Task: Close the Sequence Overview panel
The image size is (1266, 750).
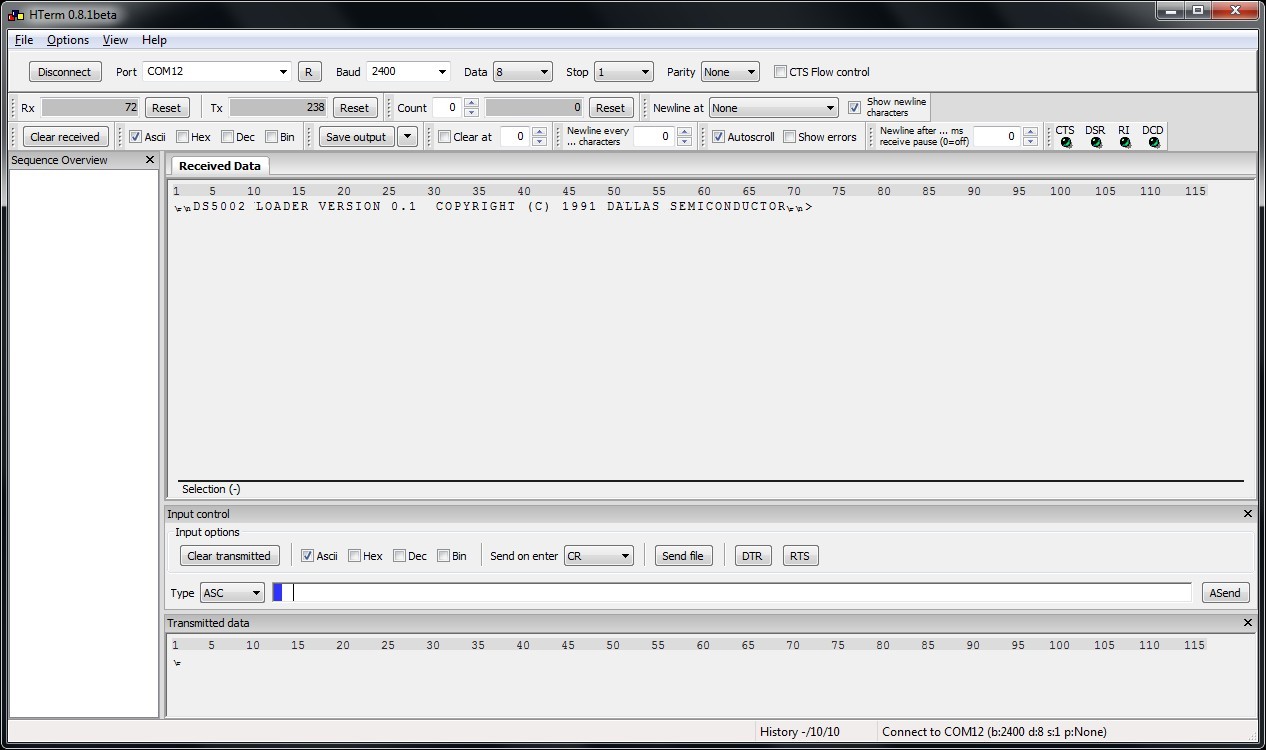Action: coord(150,160)
